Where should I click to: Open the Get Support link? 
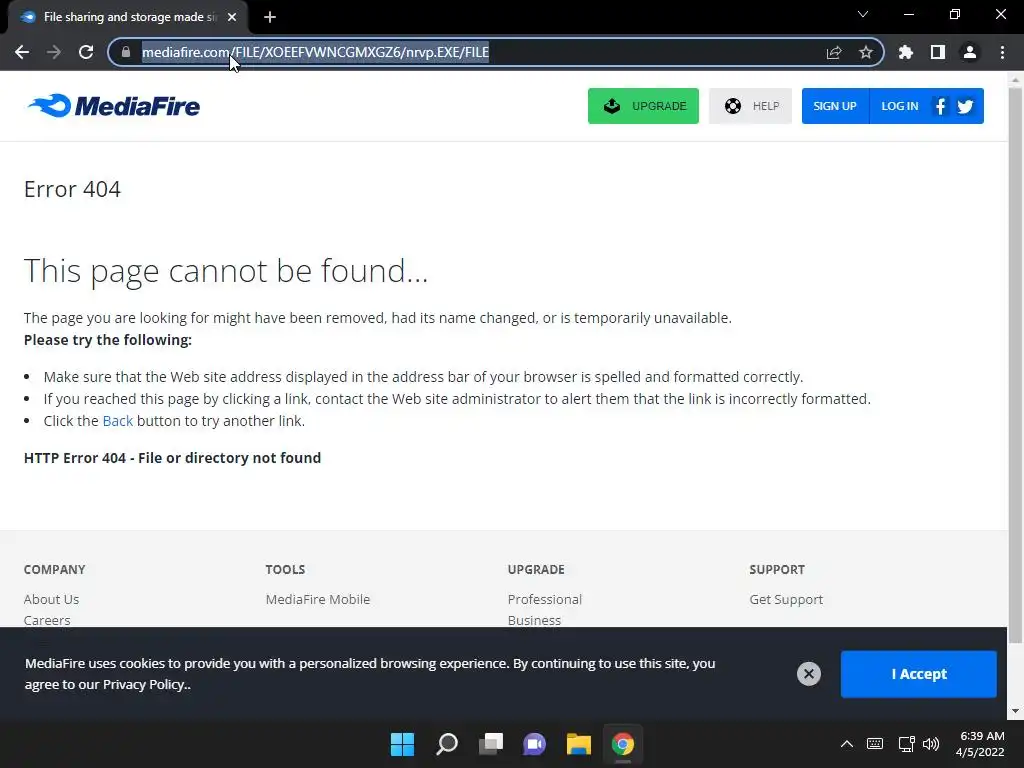pyautogui.click(x=786, y=600)
